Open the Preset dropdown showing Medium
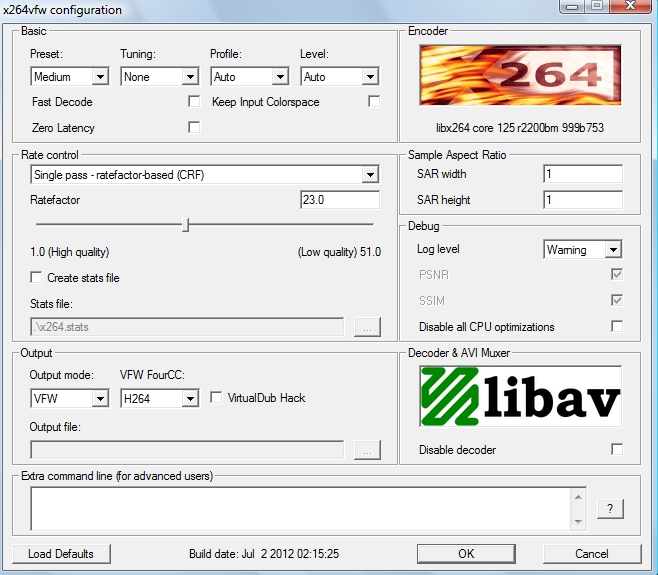 tap(70, 77)
